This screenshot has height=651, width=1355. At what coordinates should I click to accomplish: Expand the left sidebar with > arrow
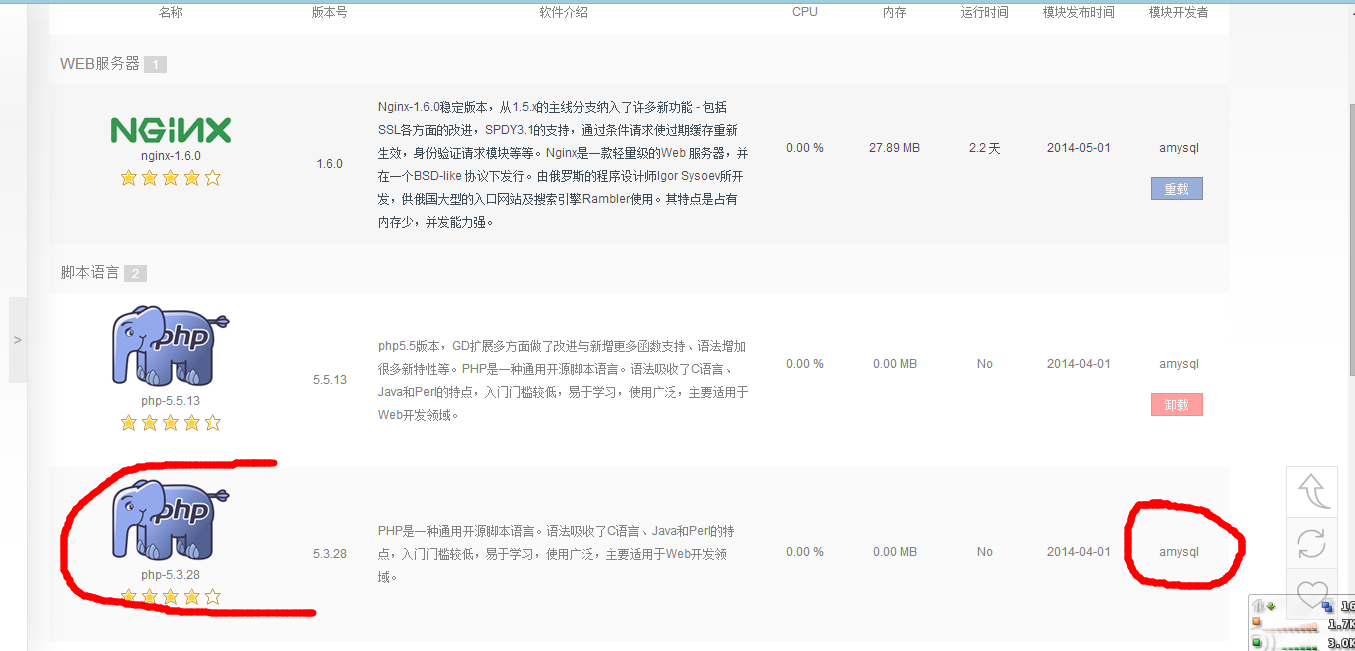coord(18,340)
